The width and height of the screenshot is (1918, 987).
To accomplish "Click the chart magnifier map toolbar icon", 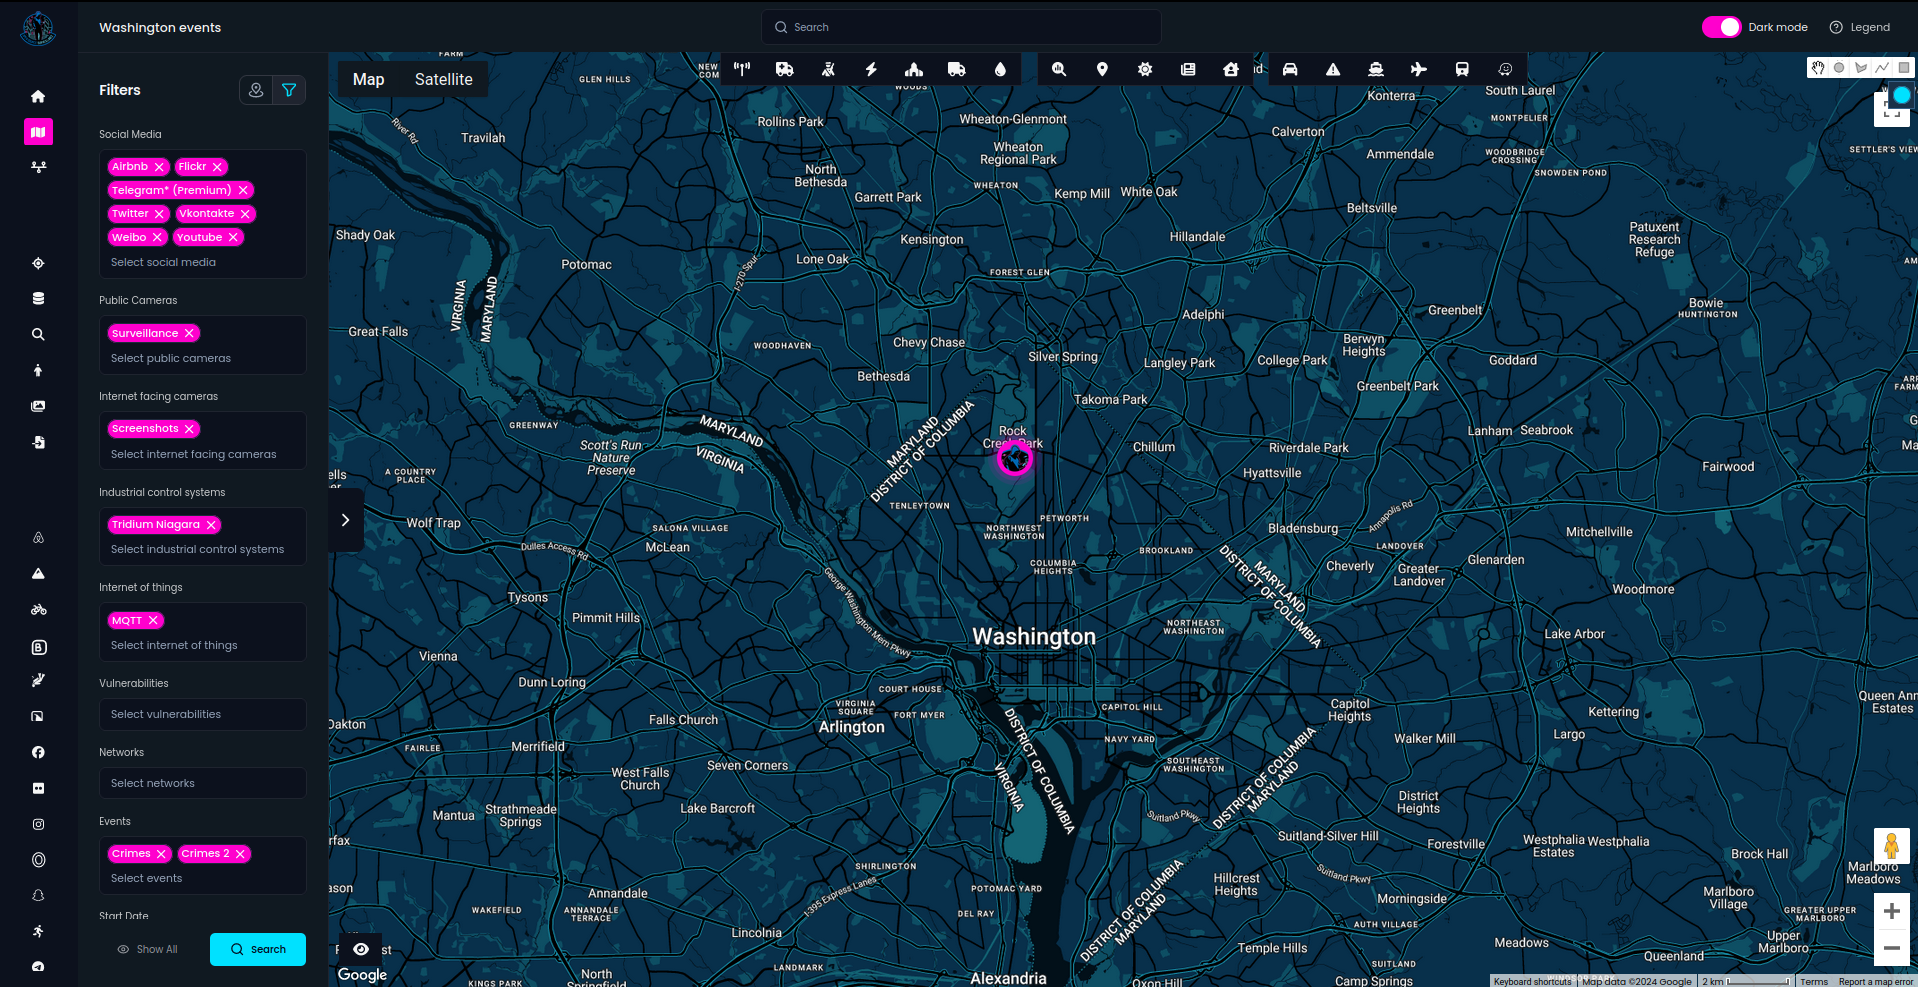I will [x=1059, y=69].
